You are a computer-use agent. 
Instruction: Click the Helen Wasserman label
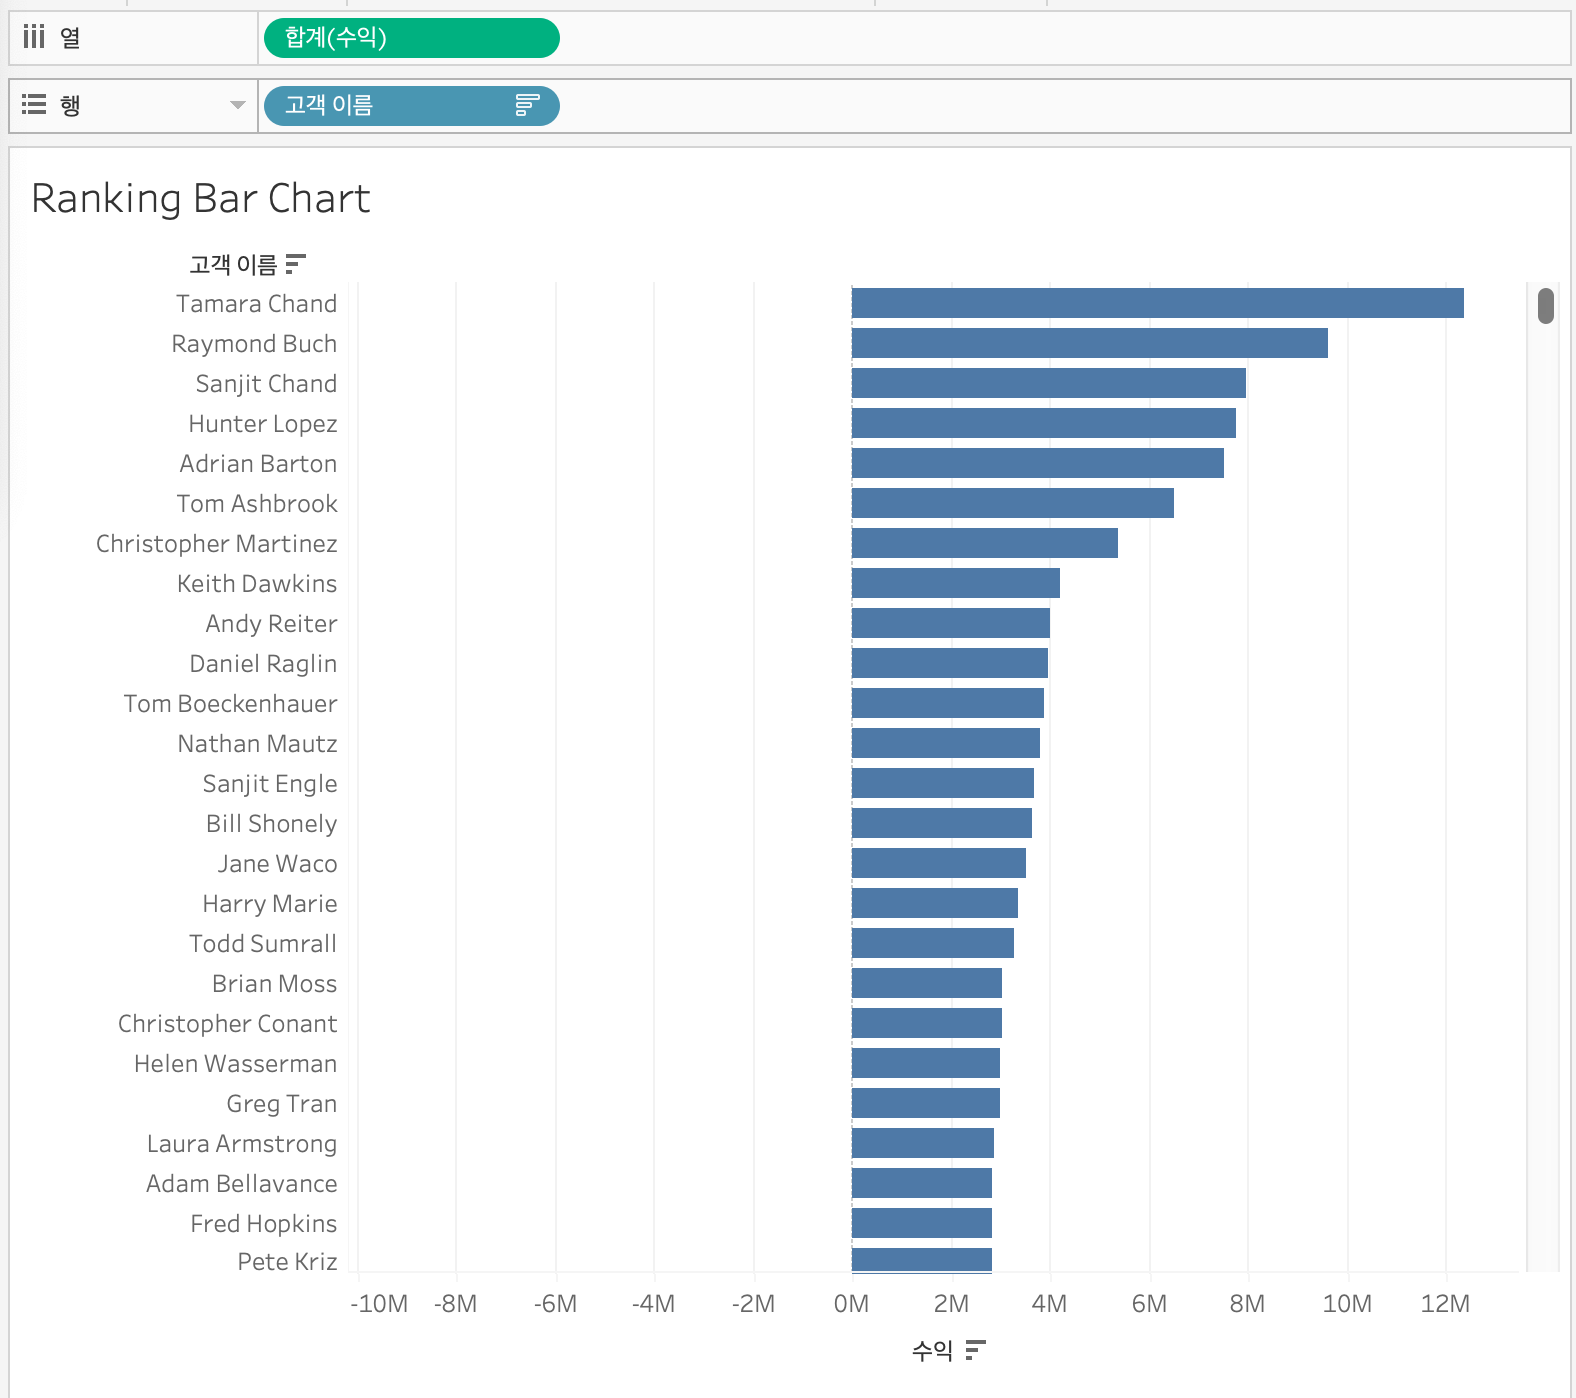coord(235,1063)
